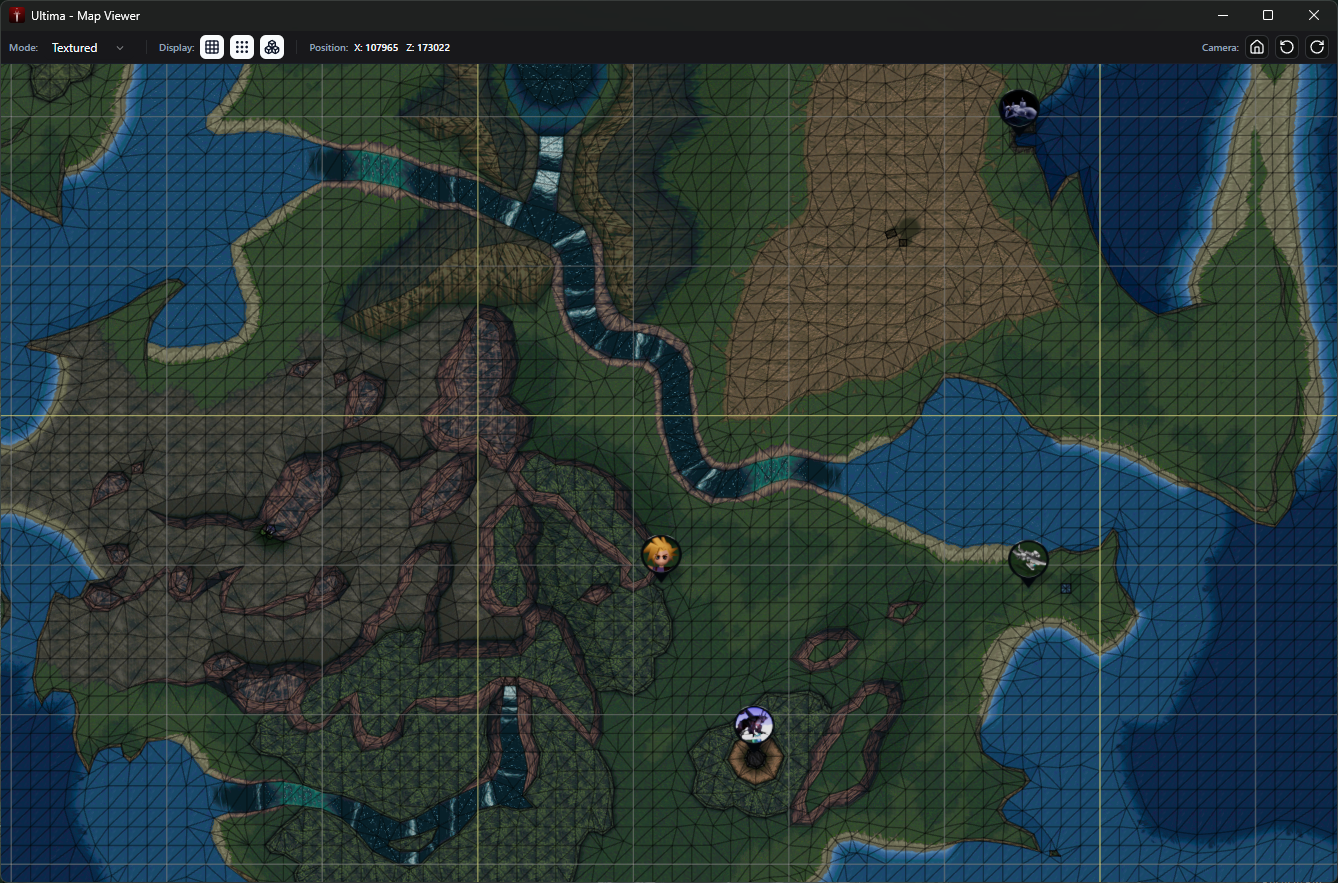Click the Display: label
The image size is (1338, 883).
[x=177, y=48]
